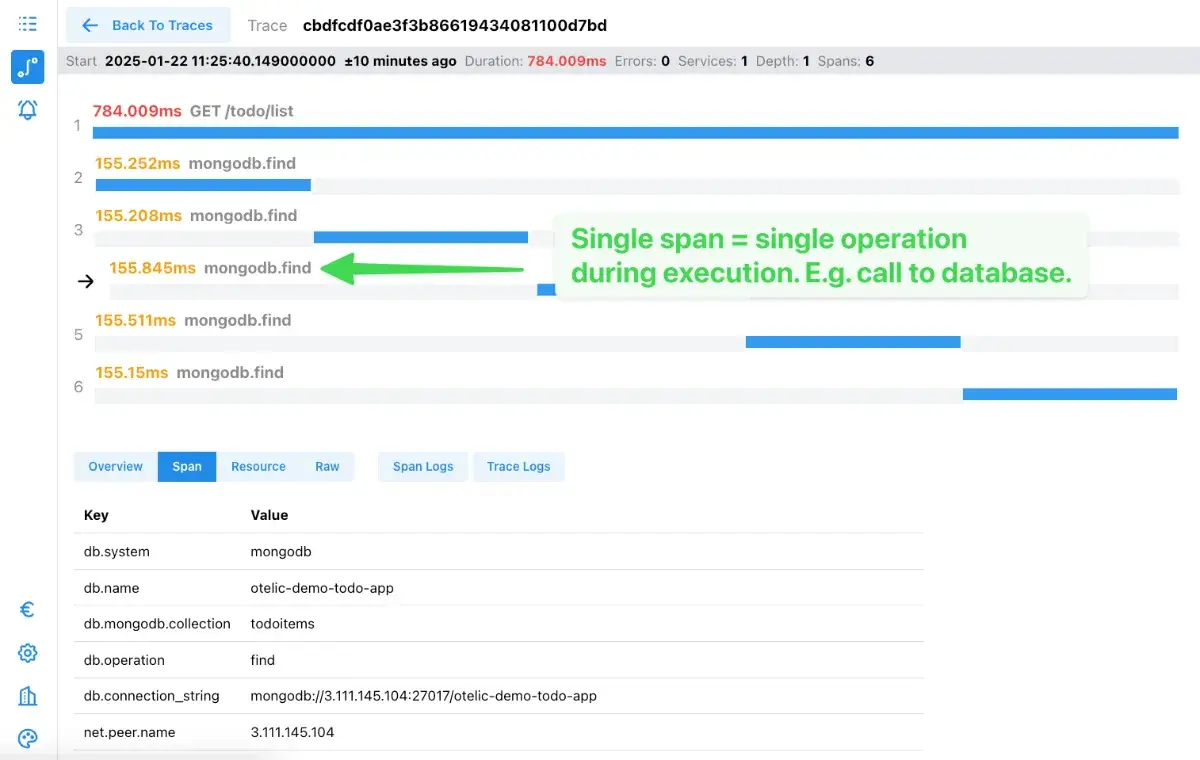Select the 155.511ms mongodb.find span
The width and height of the screenshot is (1200, 760).
tap(237, 321)
